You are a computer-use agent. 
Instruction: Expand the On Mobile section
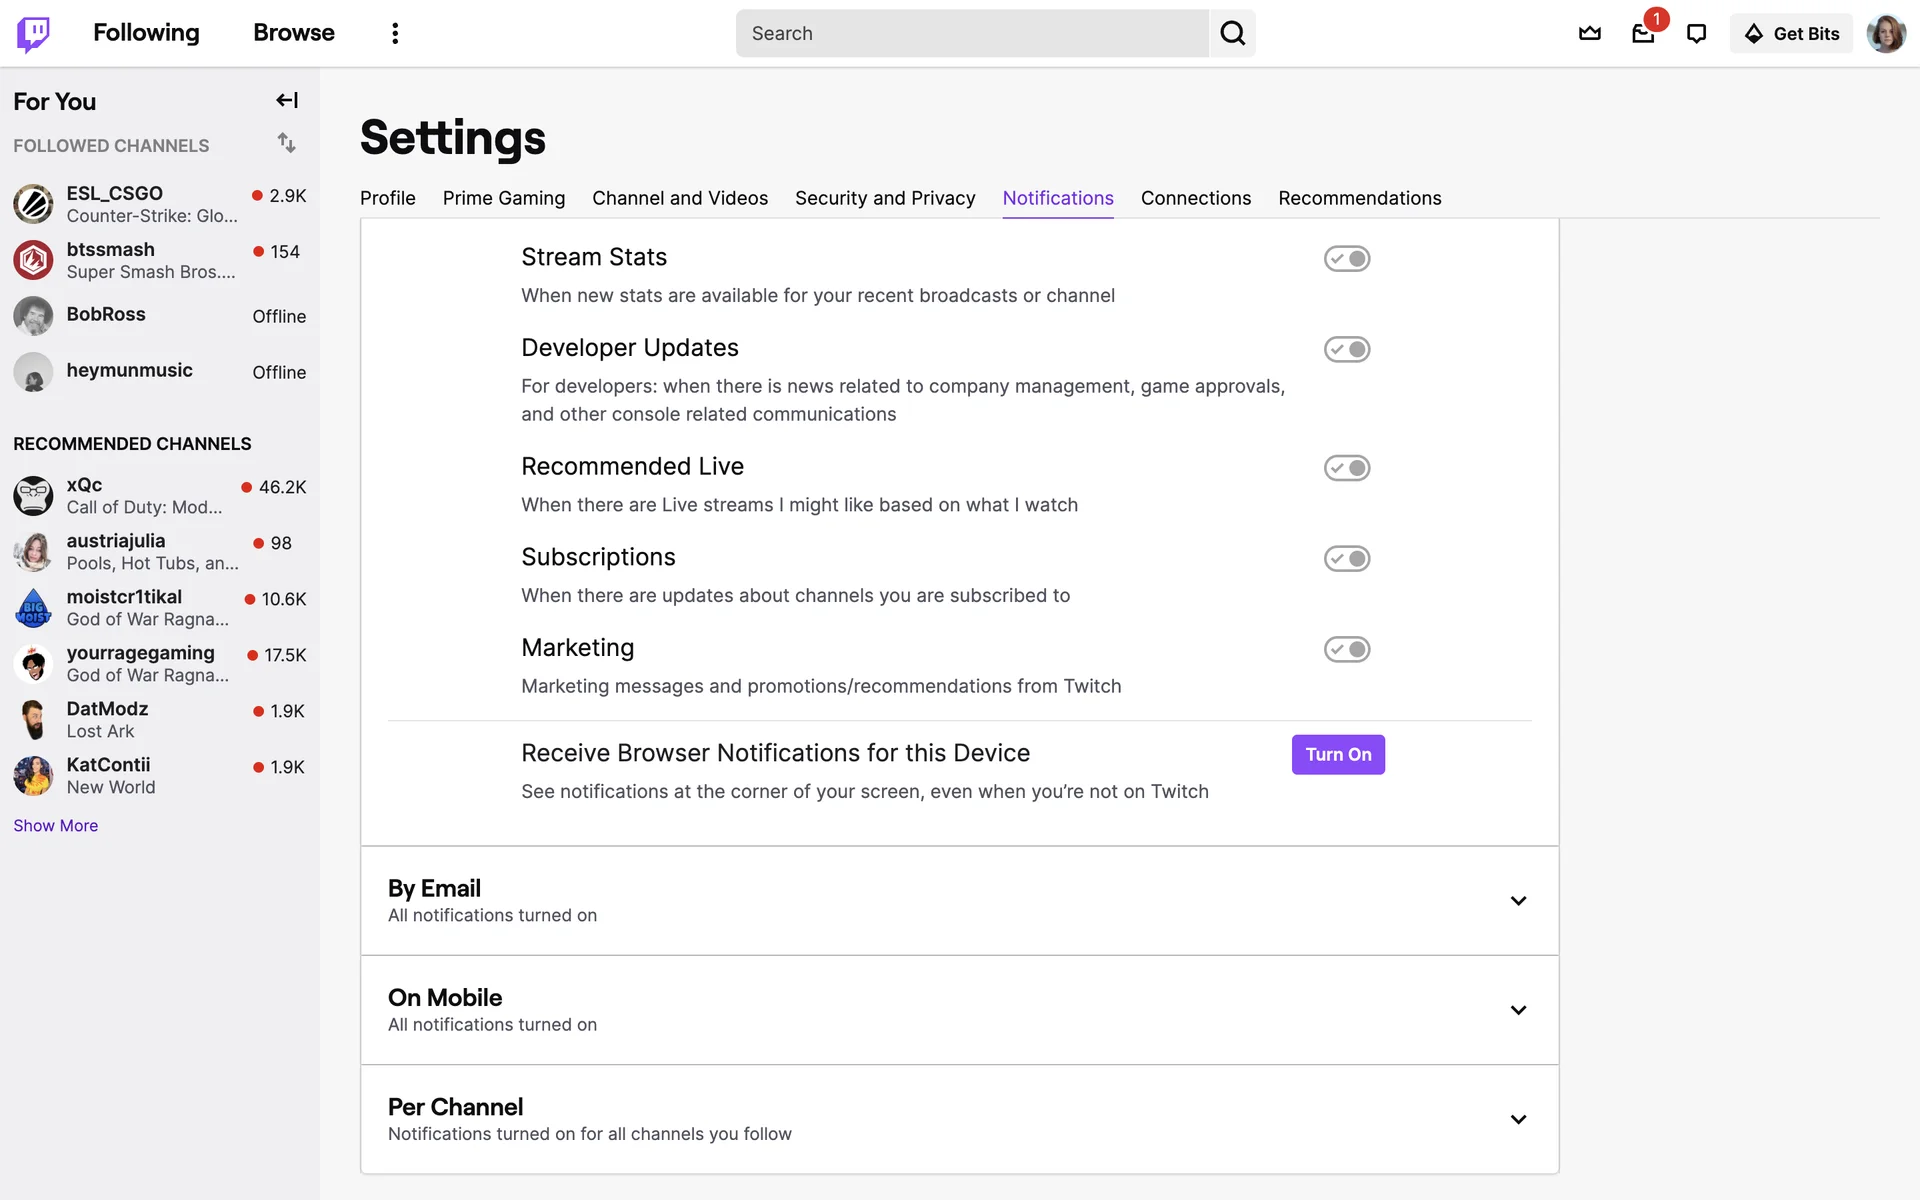(x=1517, y=1009)
